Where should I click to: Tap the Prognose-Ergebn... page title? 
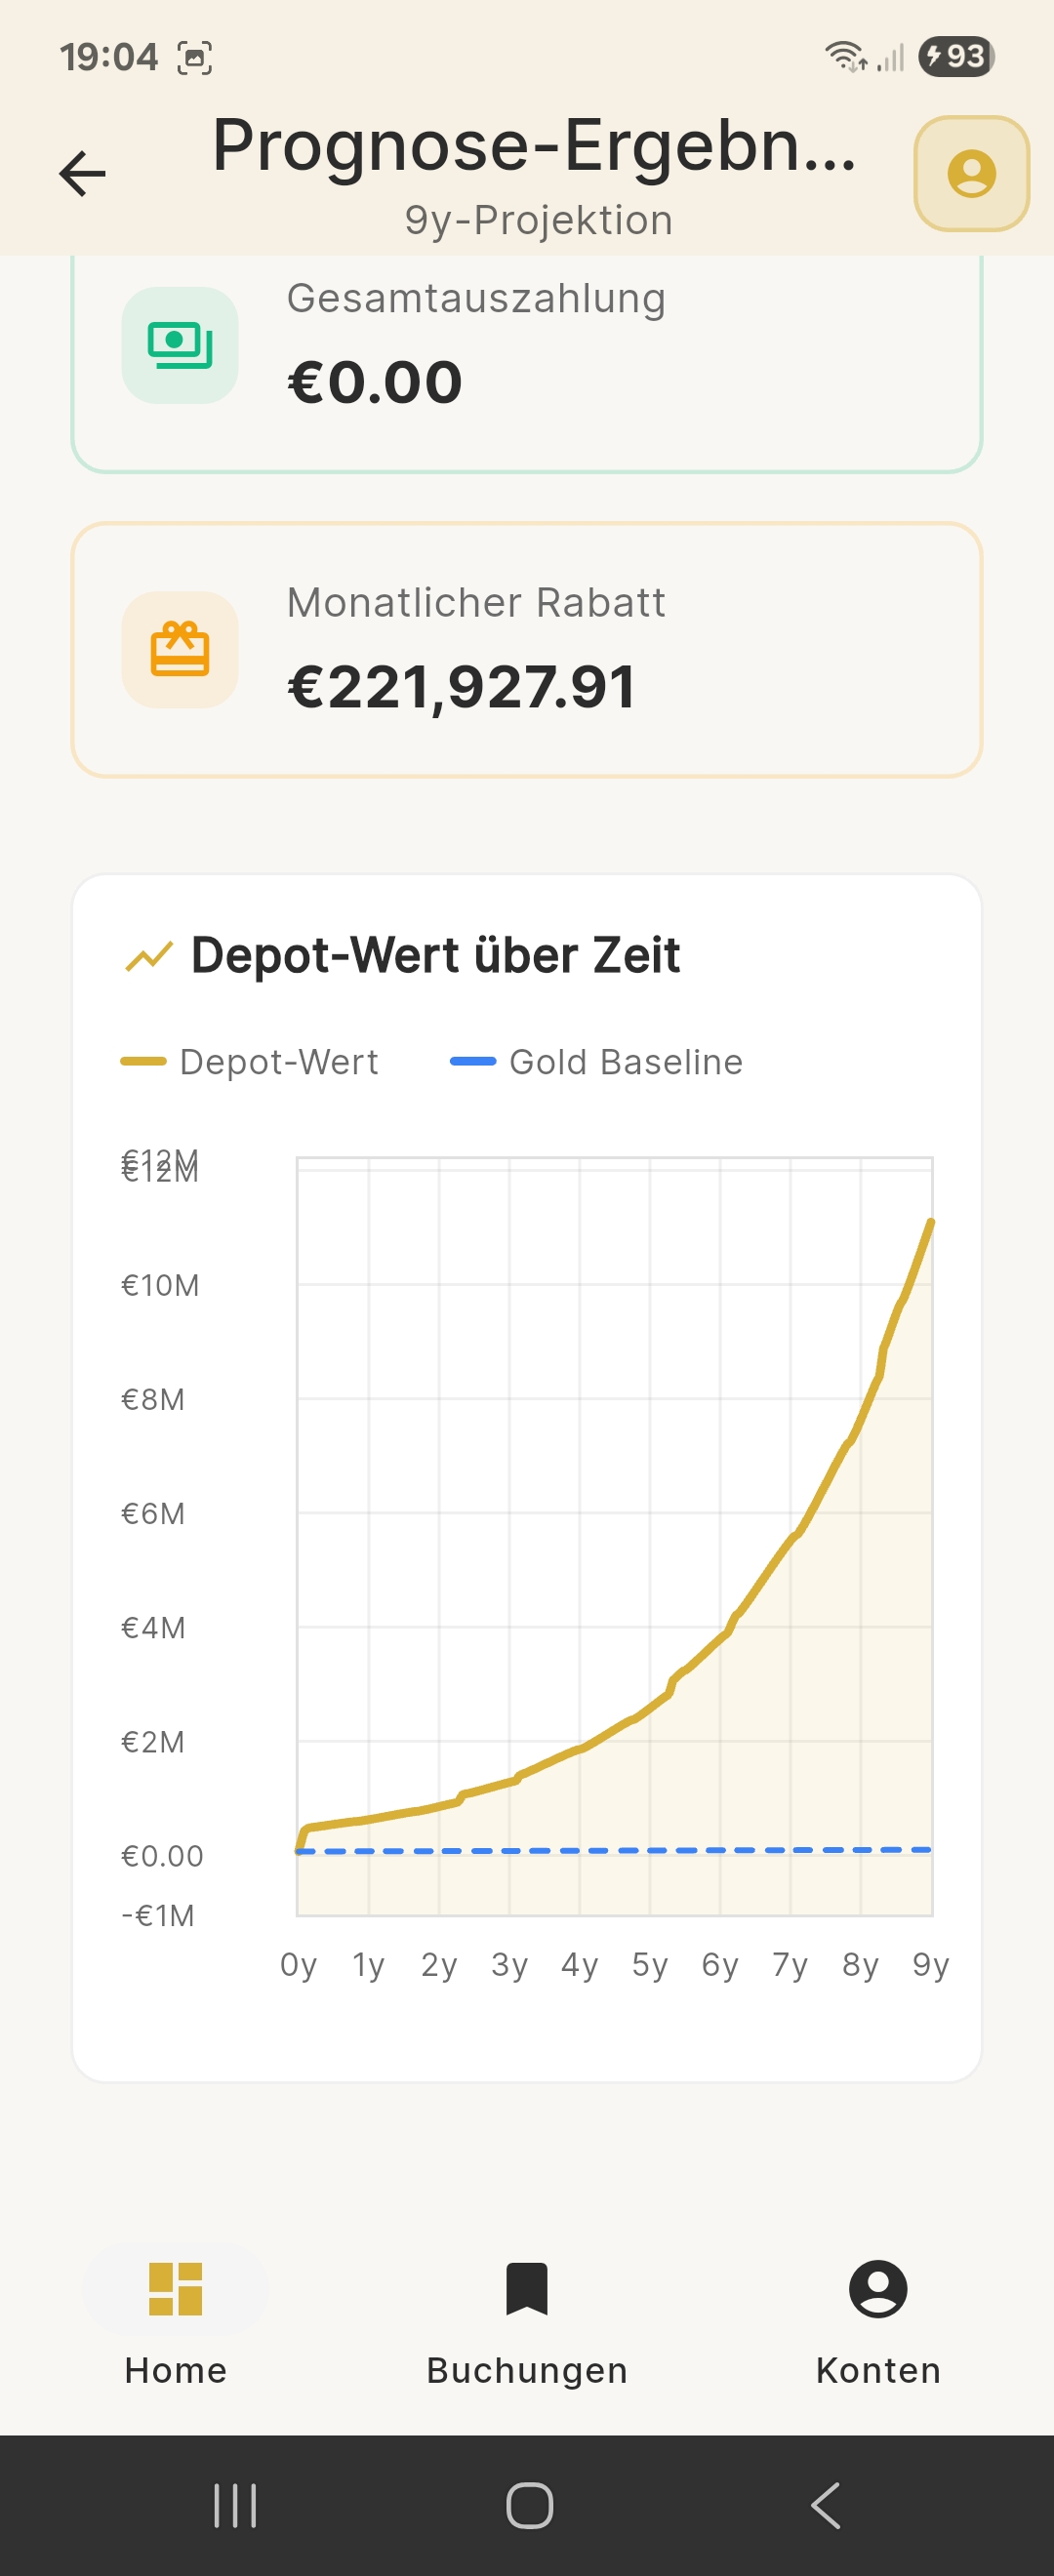tap(535, 146)
